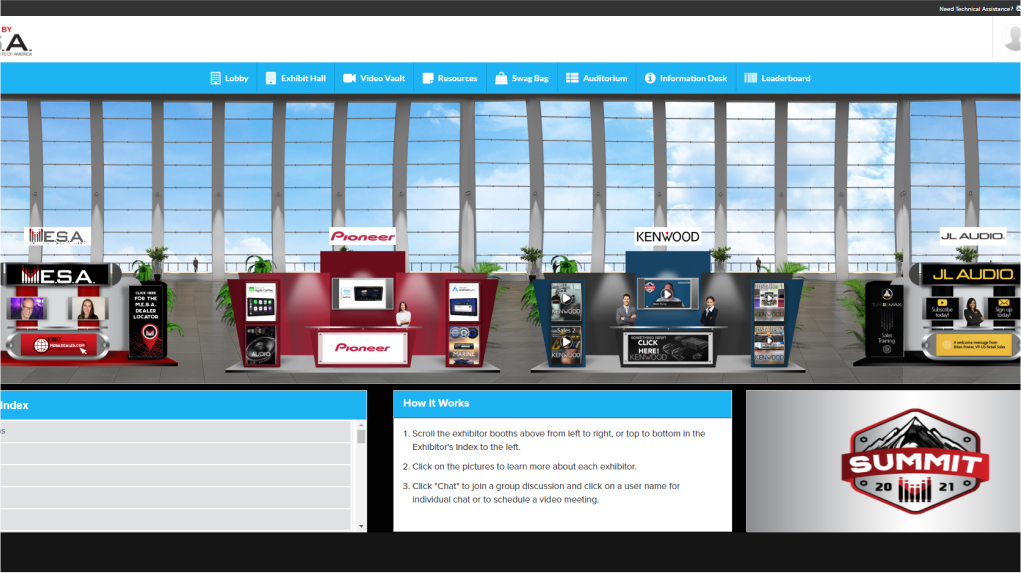Image resolution: width=1021 pixels, height=573 pixels.
Task: Click the Exhibitor Index scrollbar thumb
Action: [x=361, y=436]
